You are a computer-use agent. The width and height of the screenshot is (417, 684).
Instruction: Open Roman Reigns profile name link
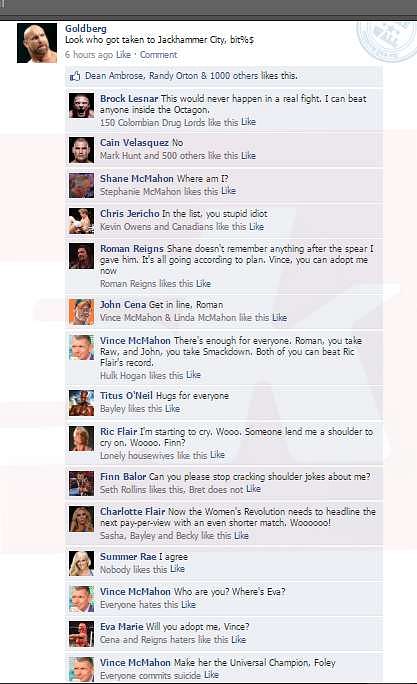(132, 249)
